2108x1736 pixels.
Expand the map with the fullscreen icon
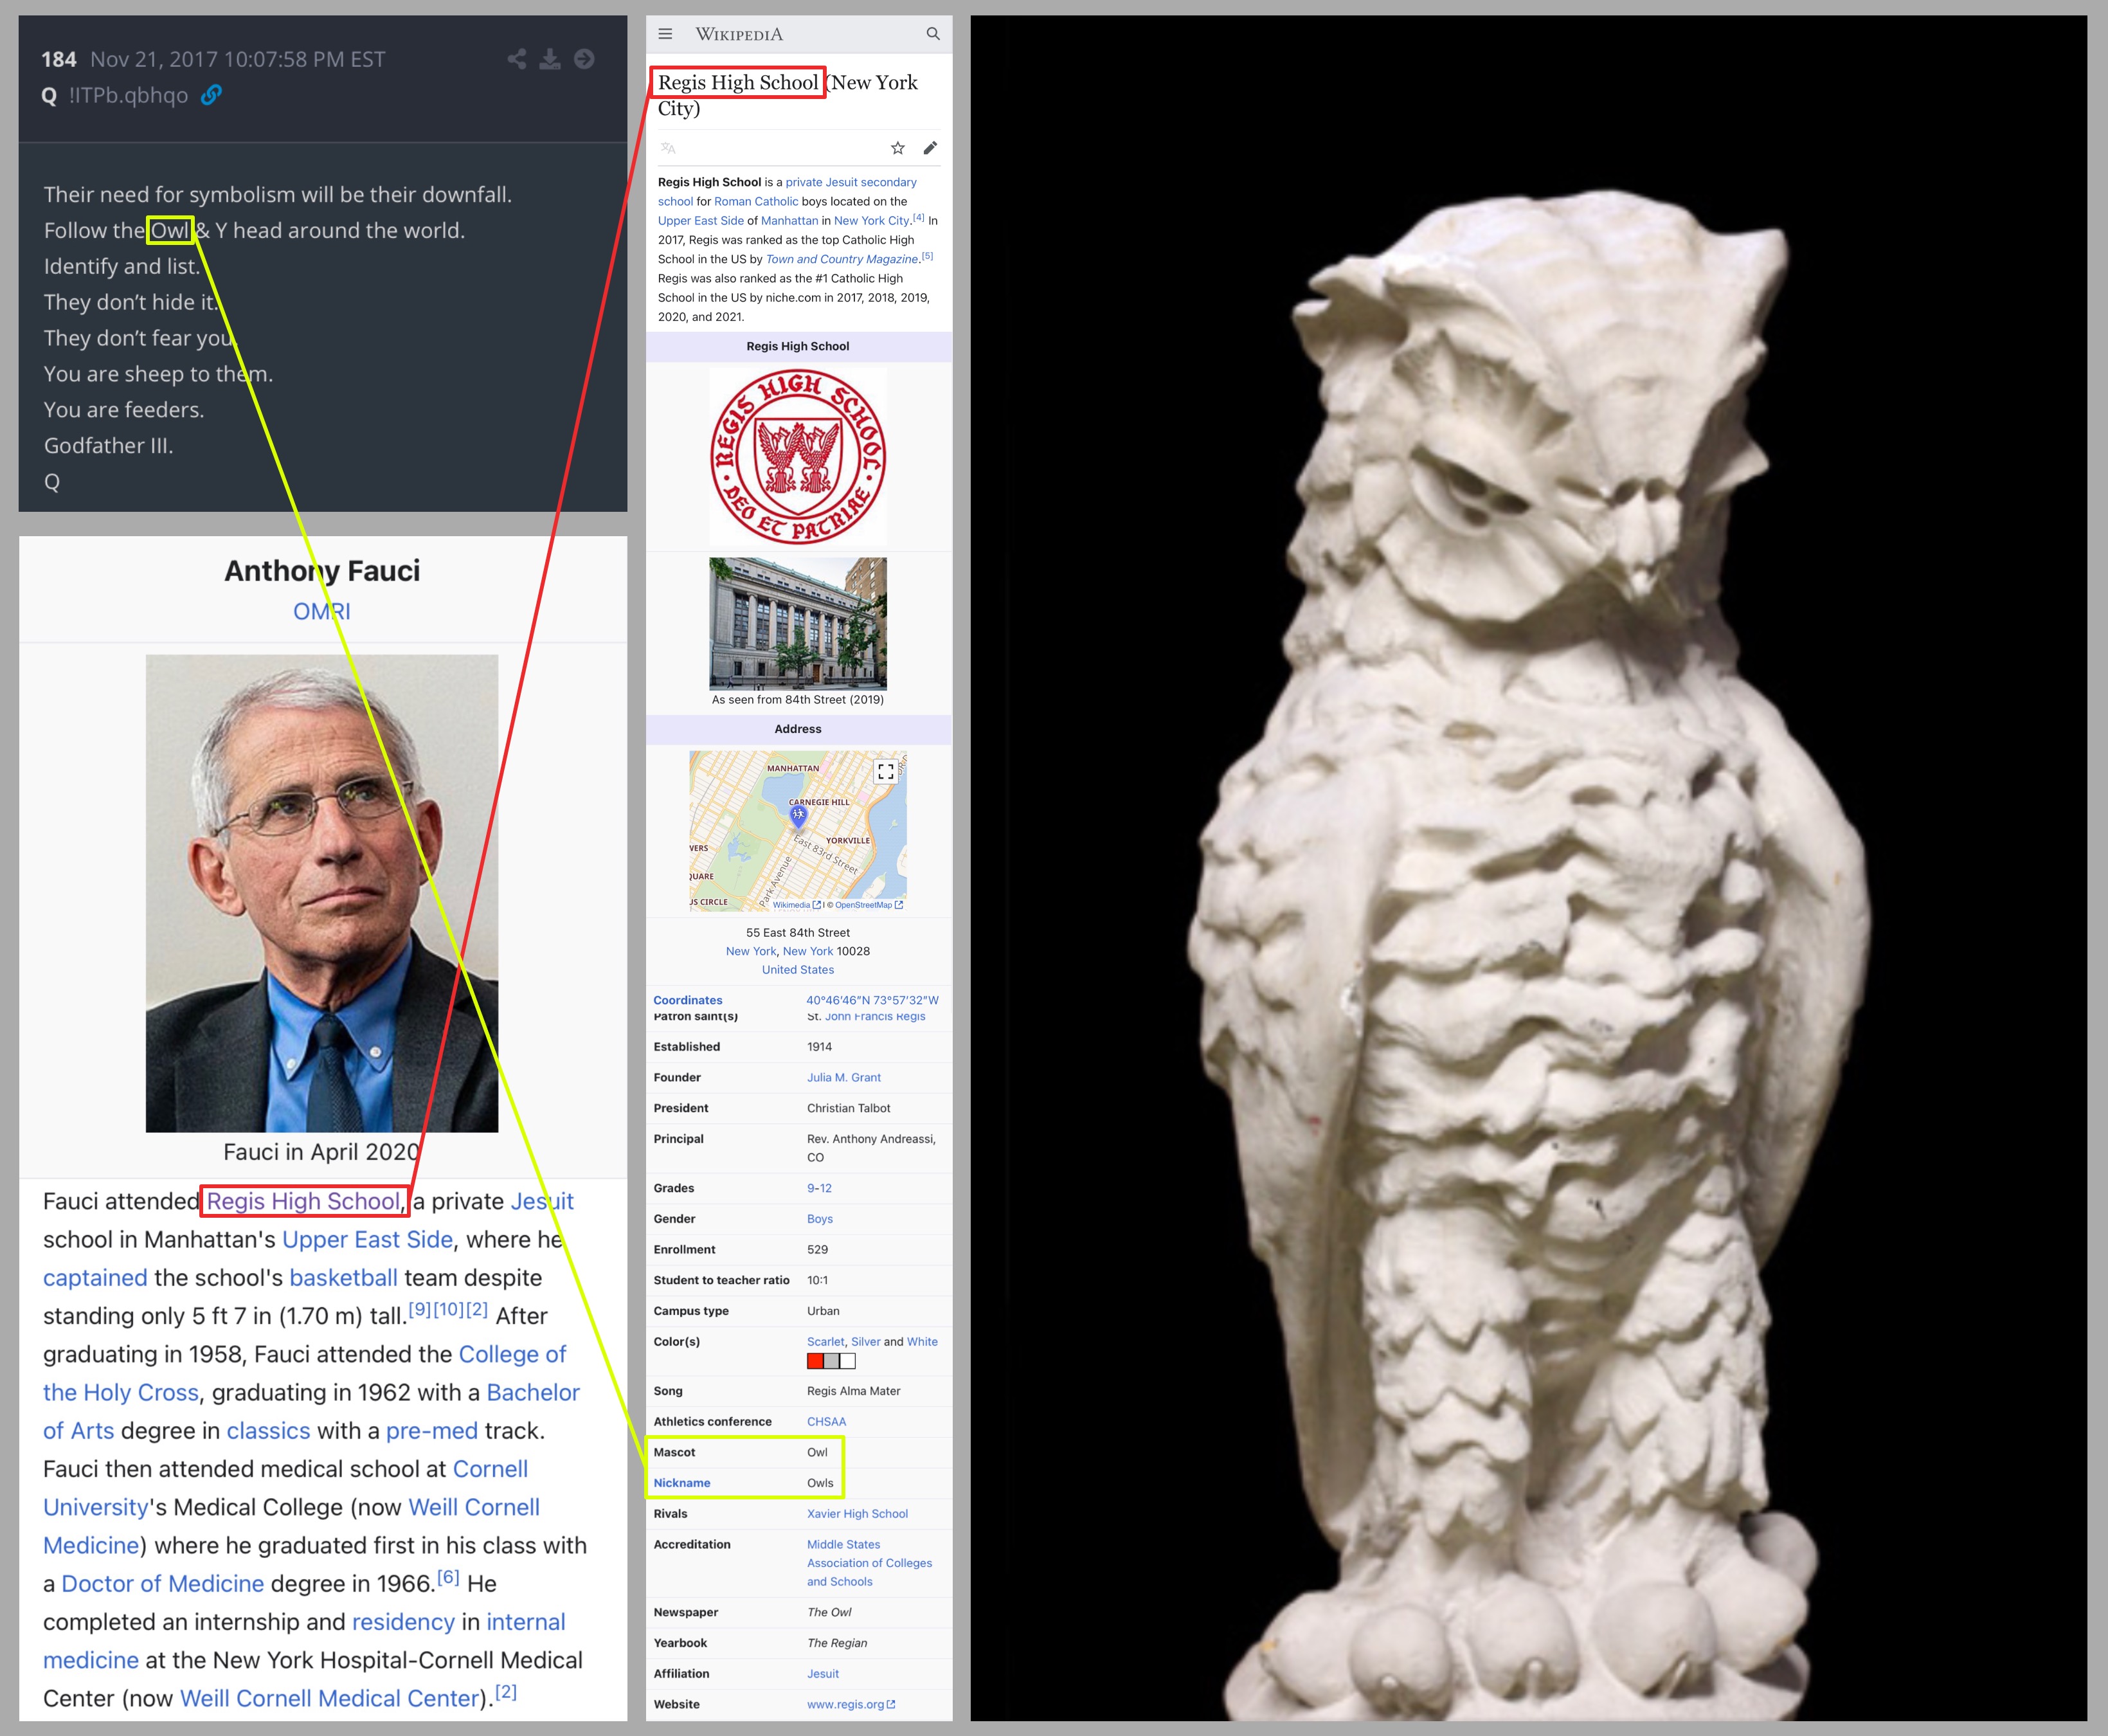(x=885, y=771)
